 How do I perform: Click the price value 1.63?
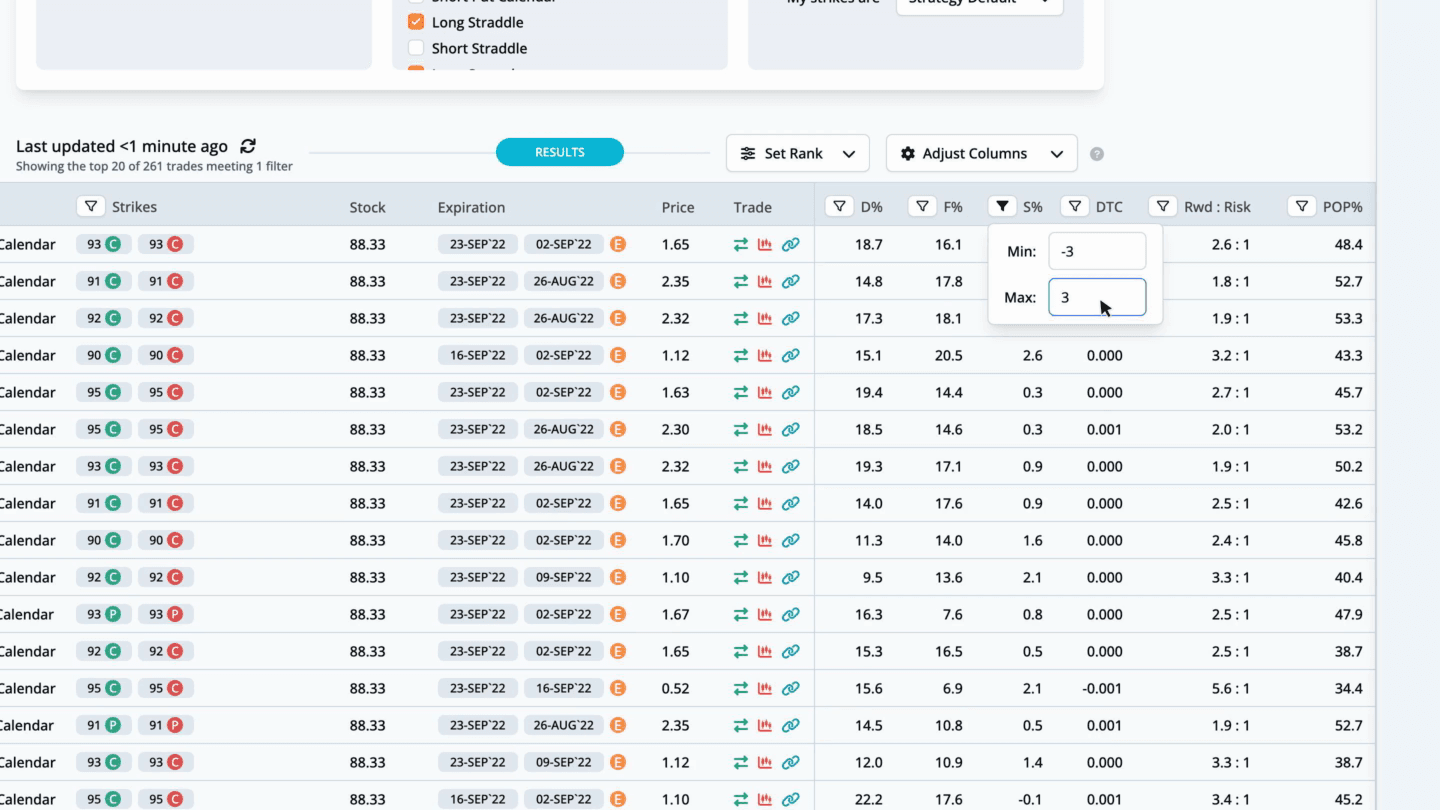pyautogui.click(x=675, y=392)
